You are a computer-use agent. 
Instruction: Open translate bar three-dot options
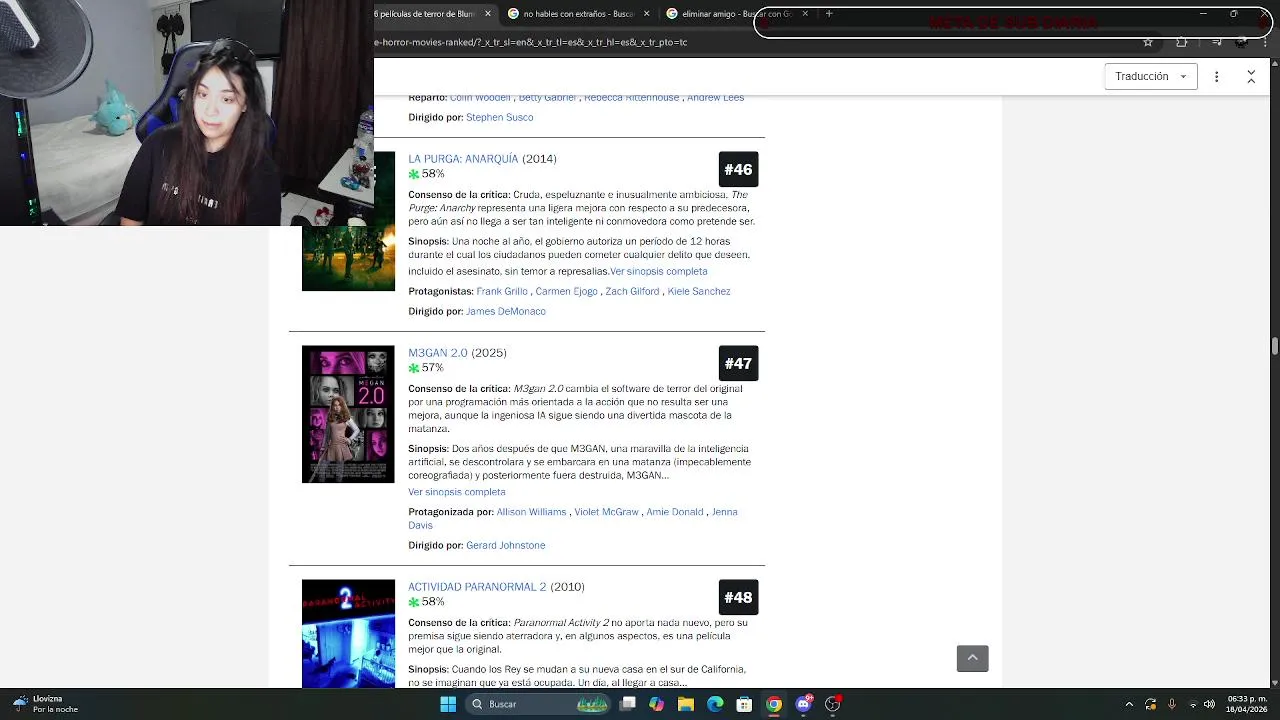[x=1217, y=77]
